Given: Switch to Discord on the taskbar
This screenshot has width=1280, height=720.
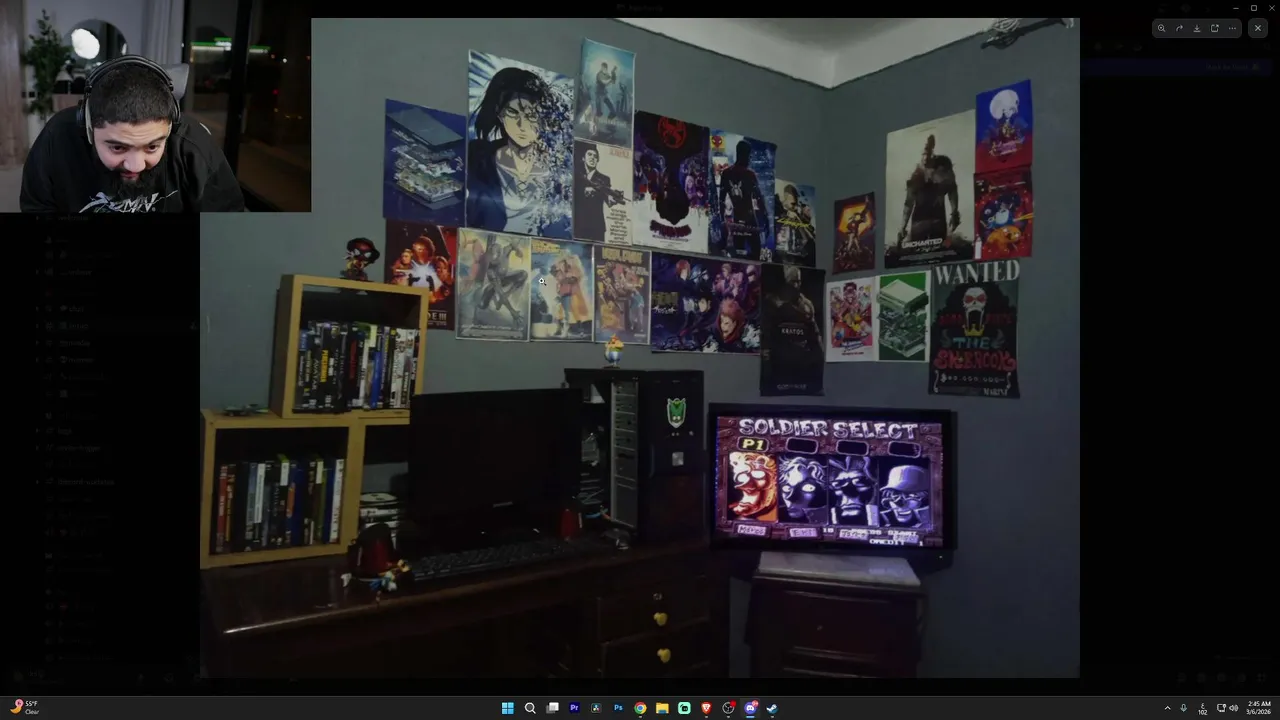Looking at the screenshot, I should pyautogui.click(x=750, y=708).
